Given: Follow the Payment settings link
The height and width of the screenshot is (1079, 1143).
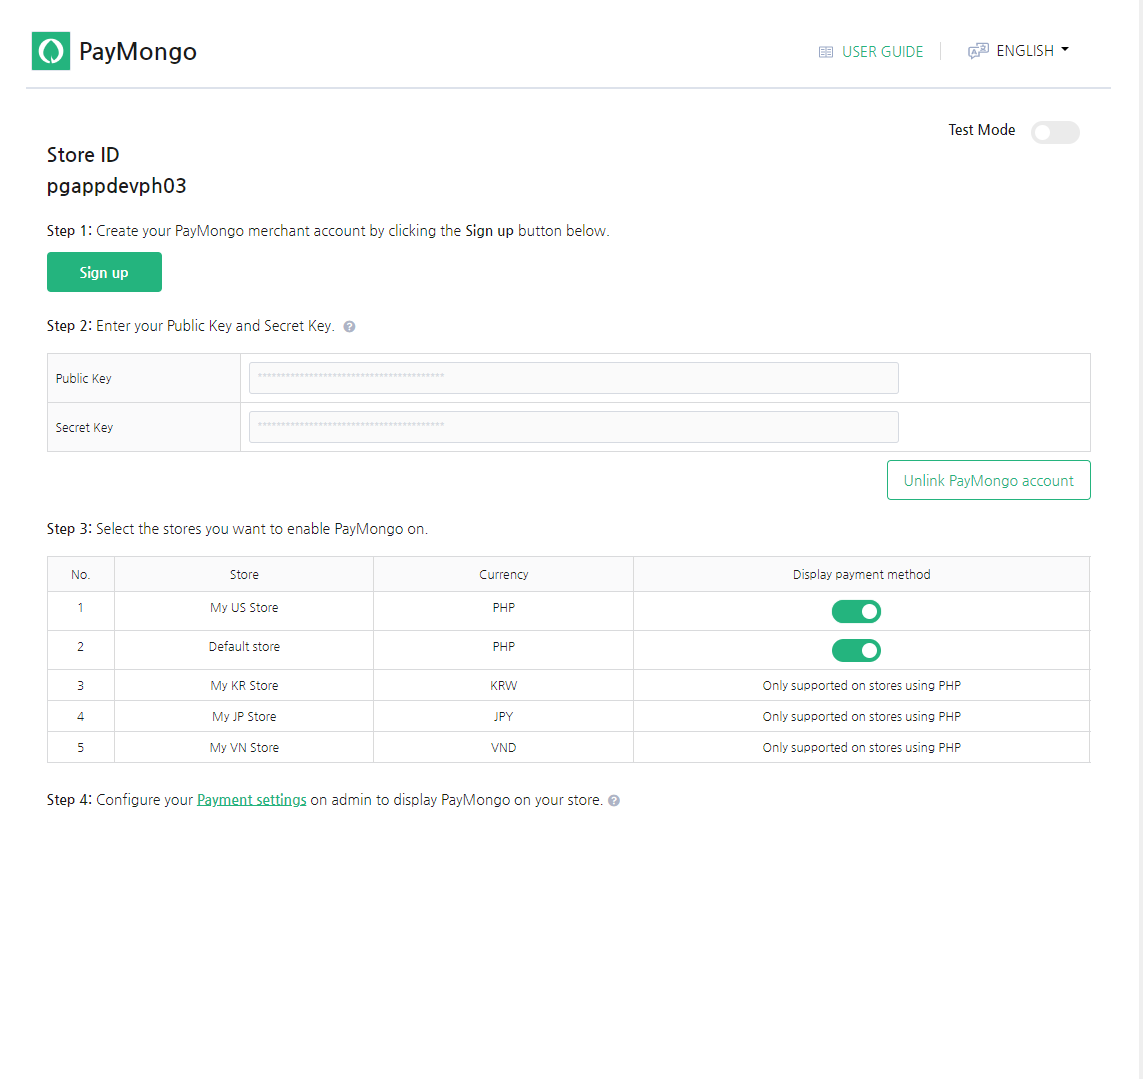Looking at the screenshot, I should click(252, 800).
